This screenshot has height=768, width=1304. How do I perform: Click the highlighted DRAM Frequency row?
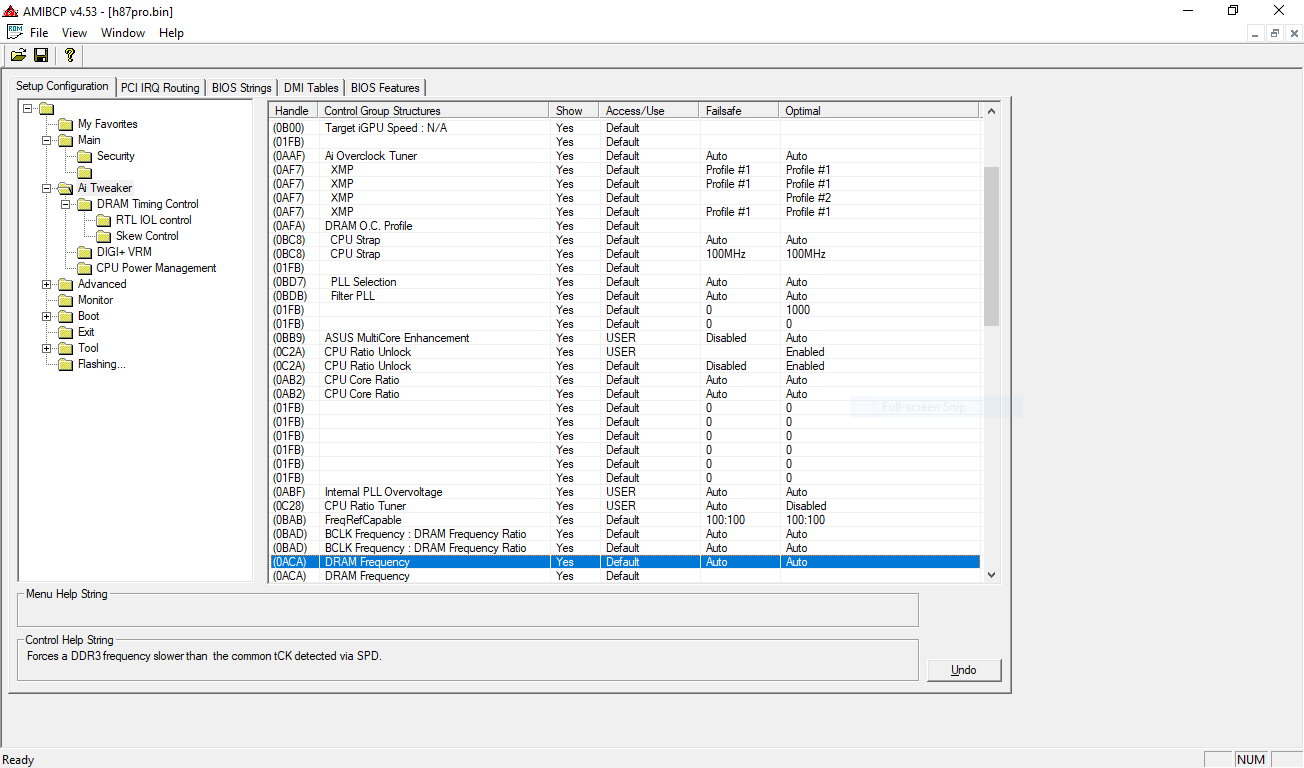pyautogui.click(x=625, y=562)
